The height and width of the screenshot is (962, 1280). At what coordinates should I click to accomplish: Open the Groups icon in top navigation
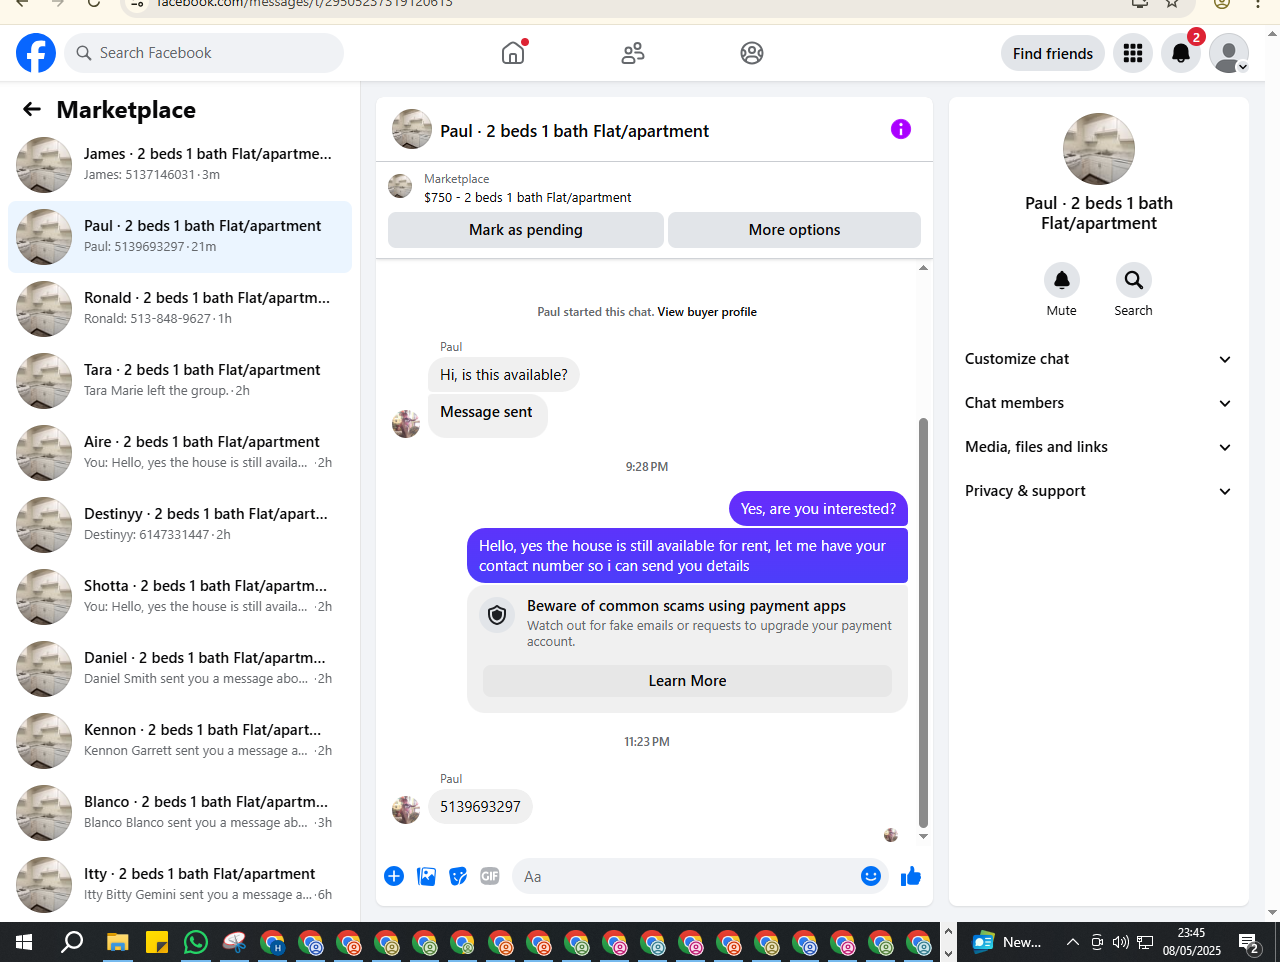point(752,53)
